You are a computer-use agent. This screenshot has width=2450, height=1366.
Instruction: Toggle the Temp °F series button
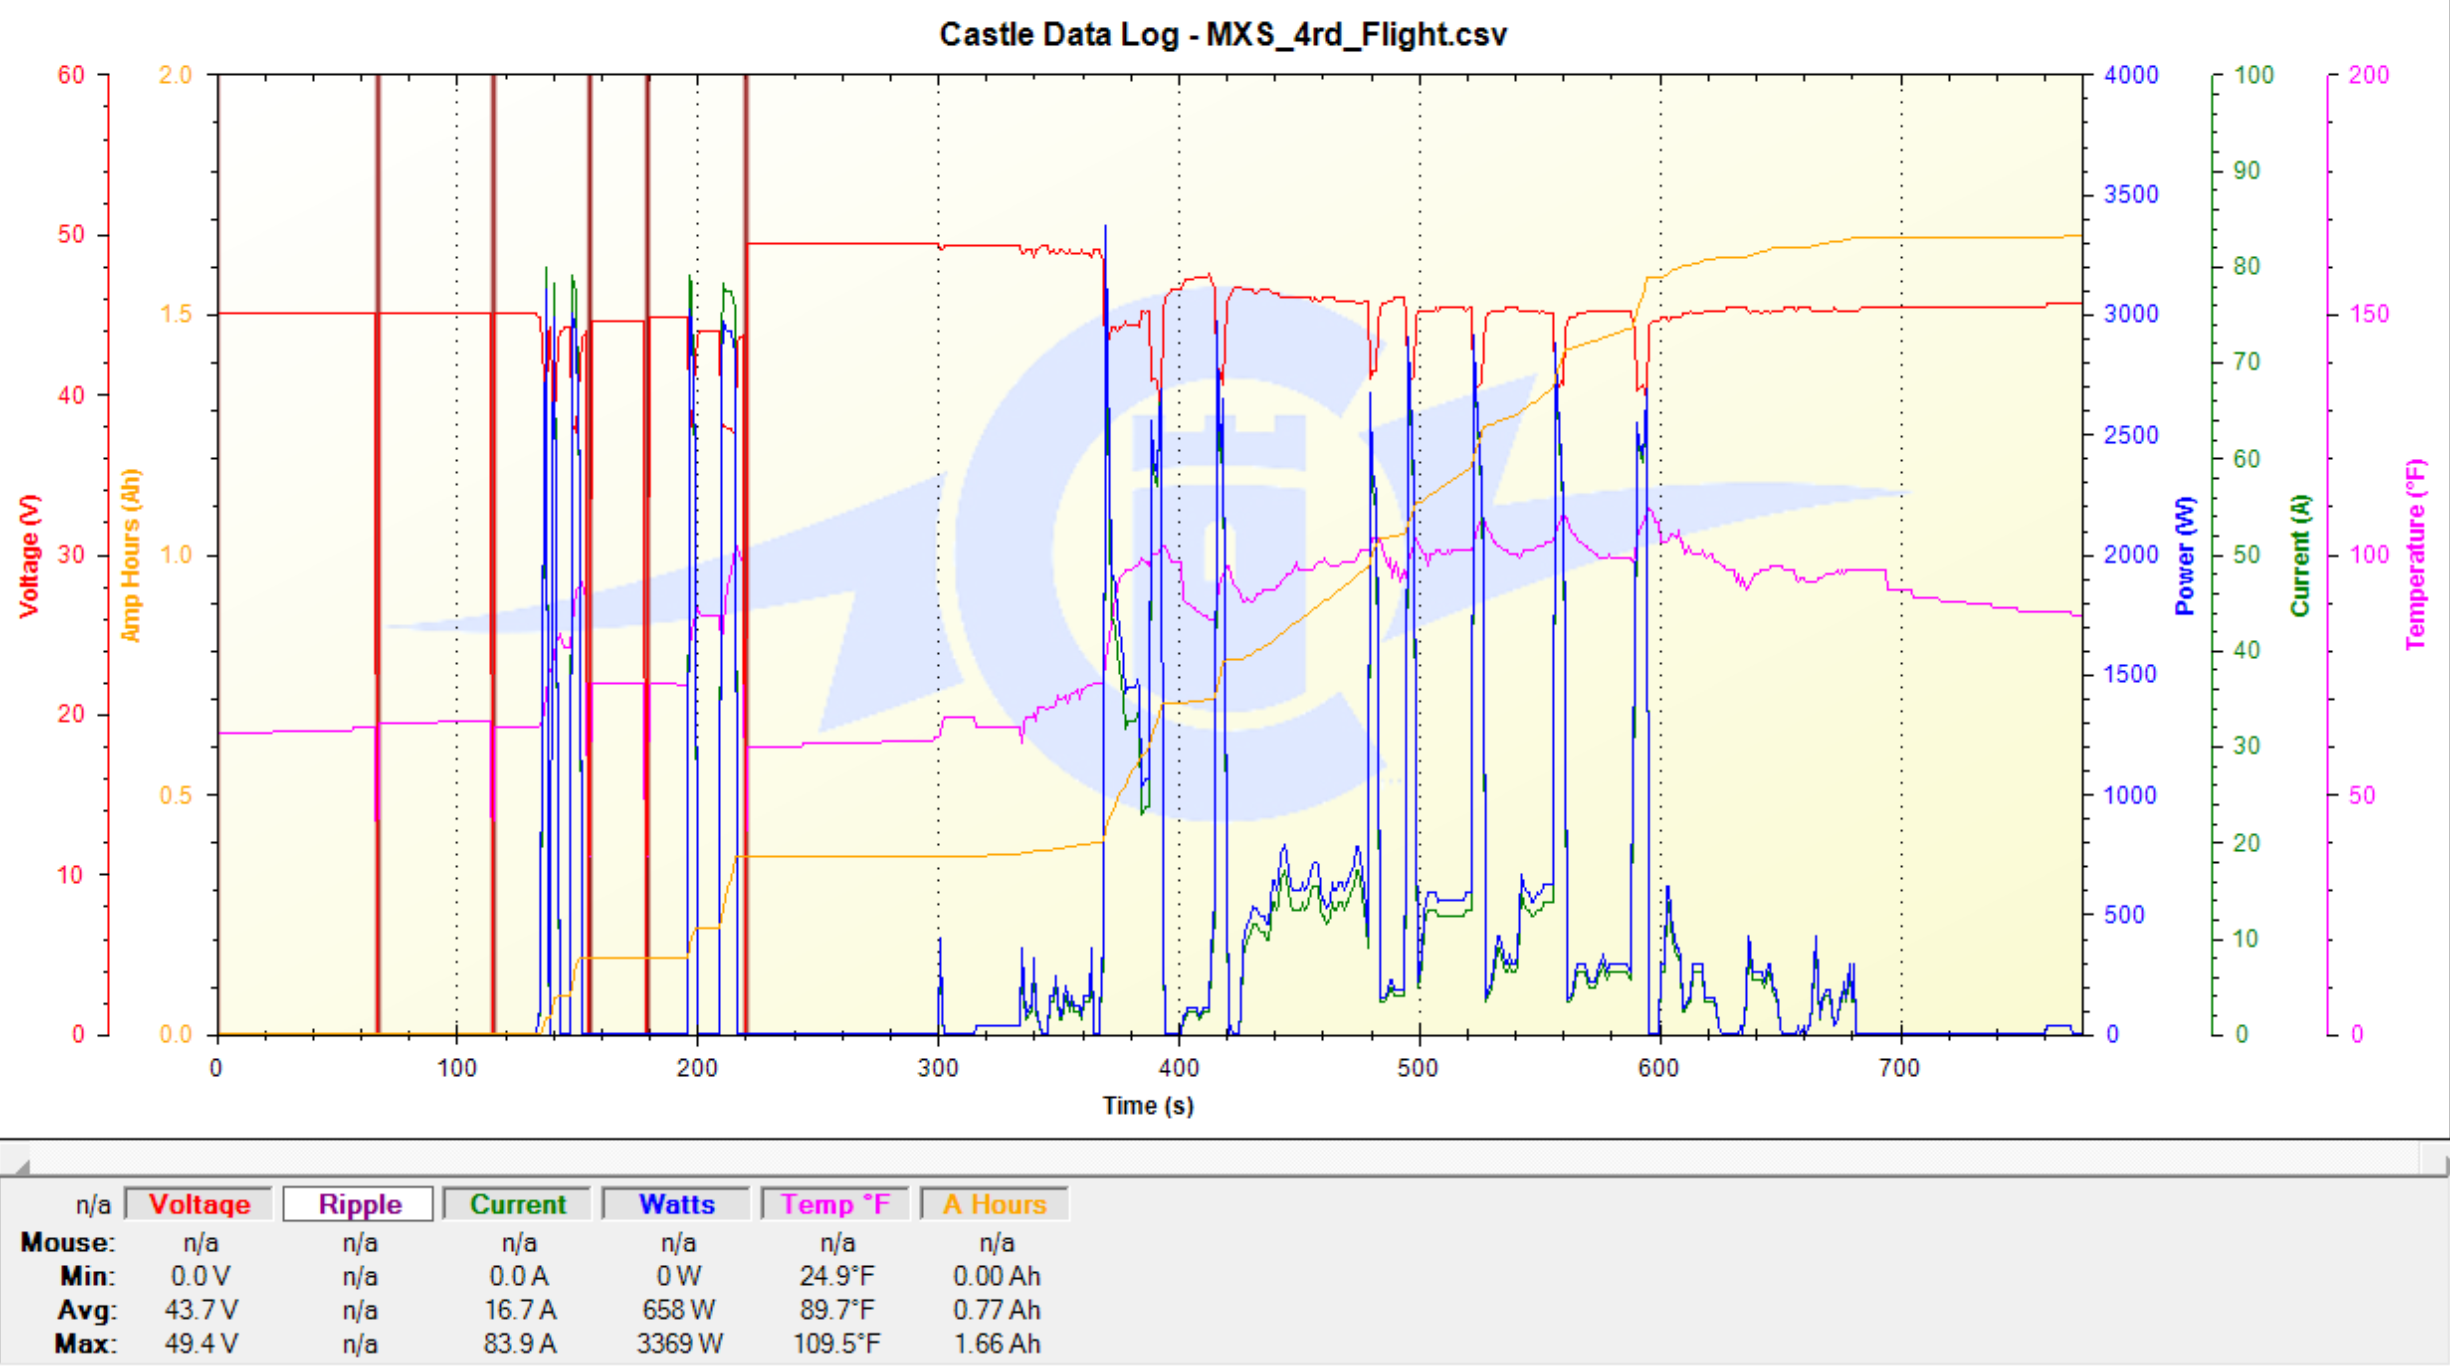[x=835, y=1204]
